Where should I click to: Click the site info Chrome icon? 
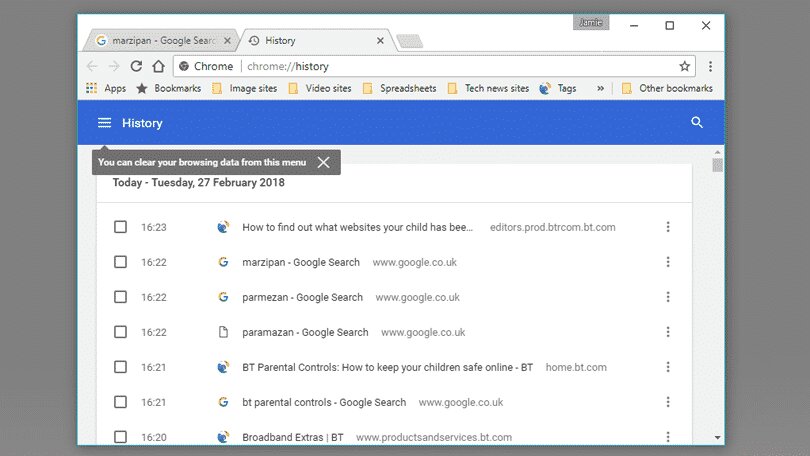183,66
